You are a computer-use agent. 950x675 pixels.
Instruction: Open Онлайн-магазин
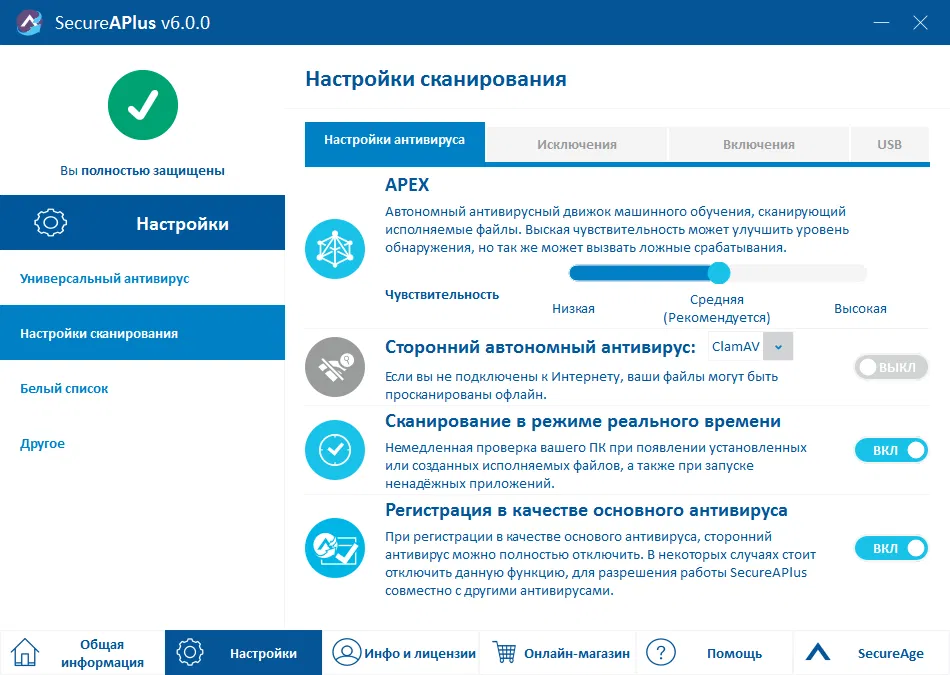coord(557,653)
